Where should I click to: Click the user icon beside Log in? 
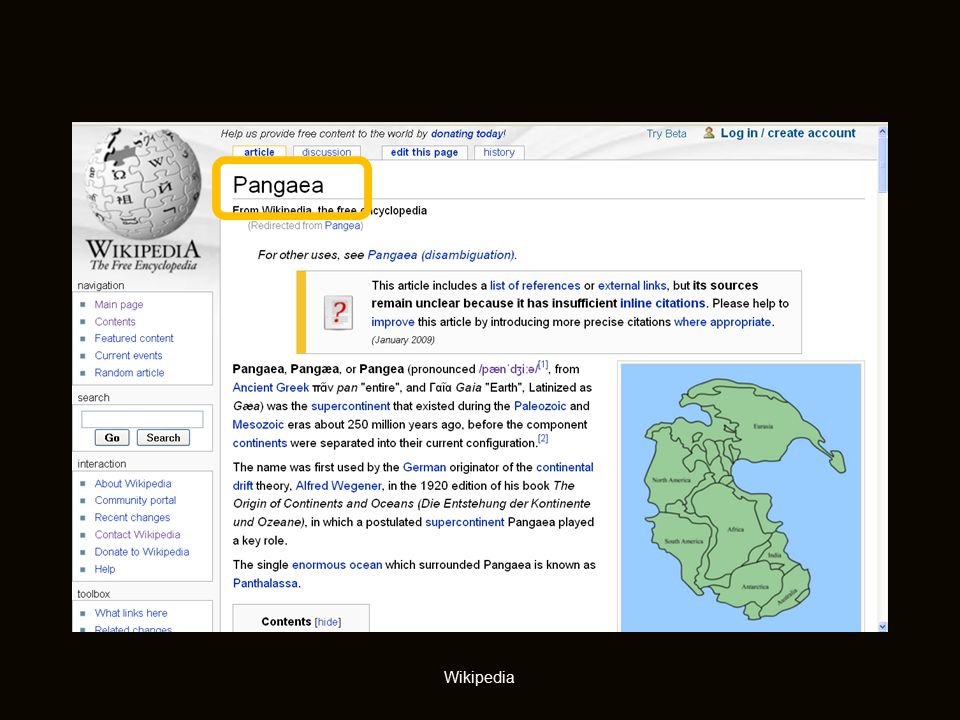pos(709,133)
